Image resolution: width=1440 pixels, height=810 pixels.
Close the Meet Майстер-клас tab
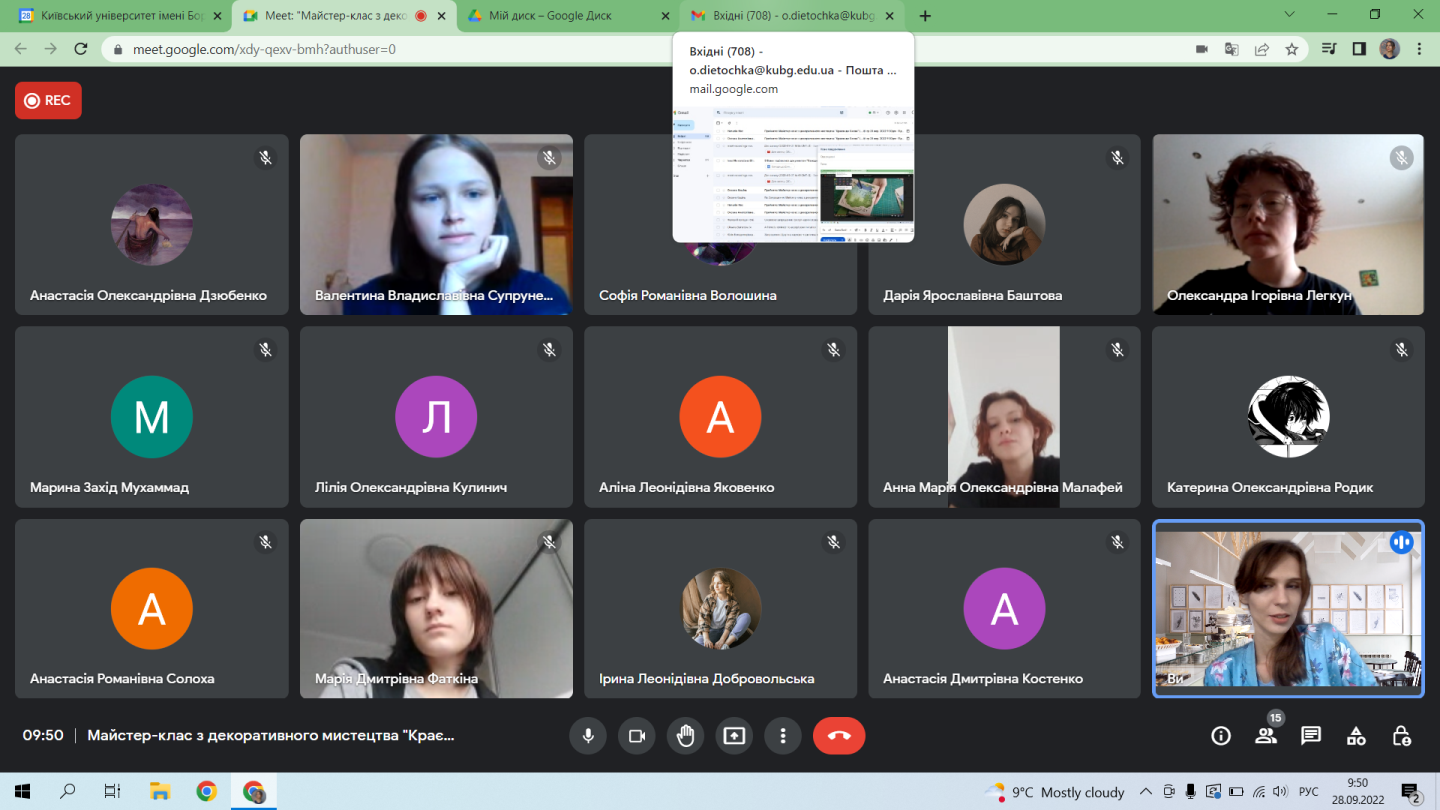(x=441, y=16)
